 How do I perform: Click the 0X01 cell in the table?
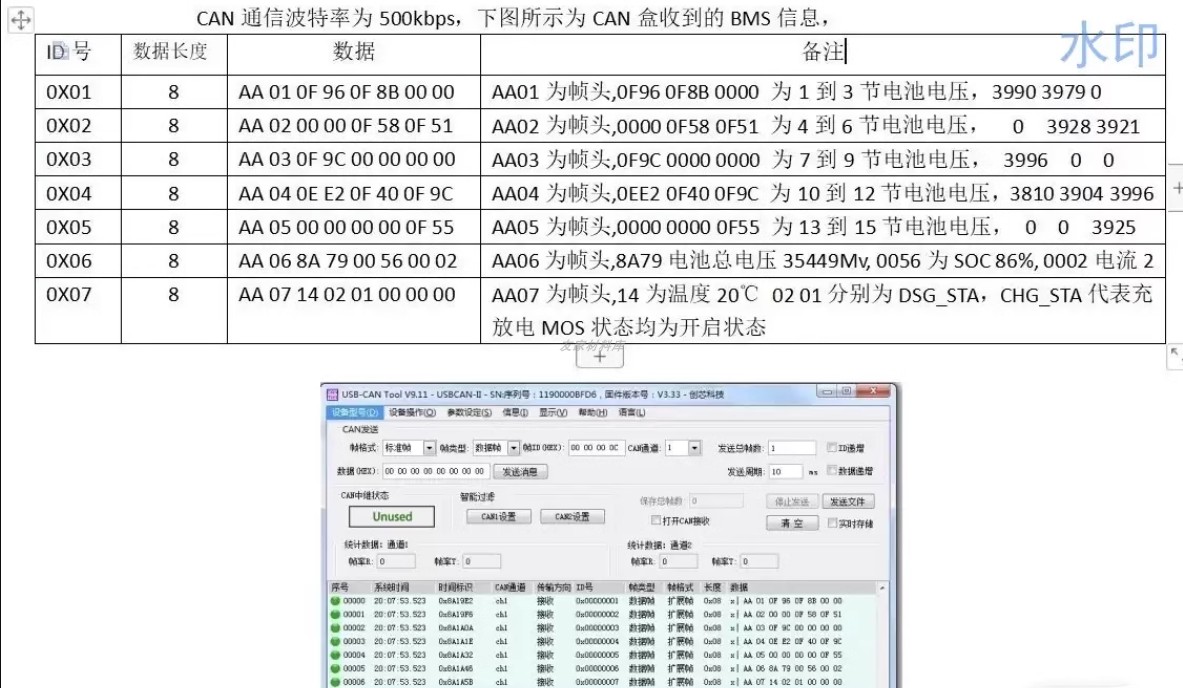(x=78, y=92)
